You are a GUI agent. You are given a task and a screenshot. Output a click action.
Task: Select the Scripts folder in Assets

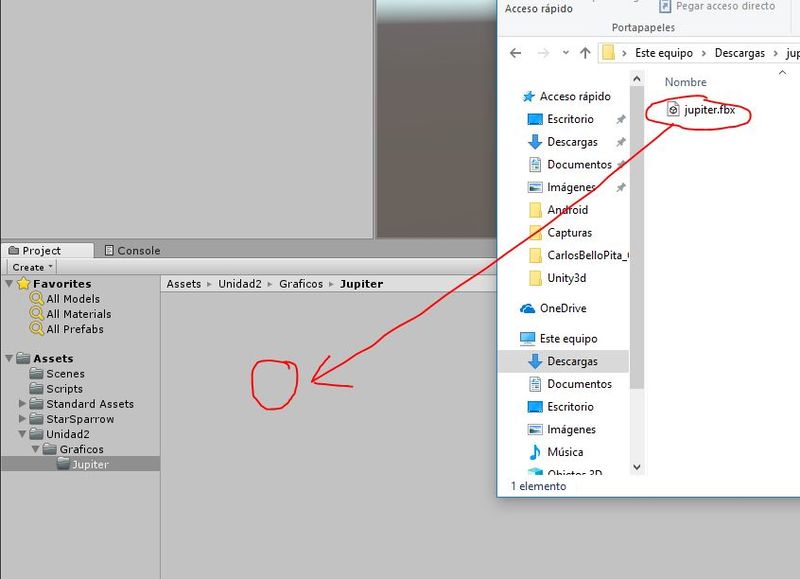pos(64,389)
